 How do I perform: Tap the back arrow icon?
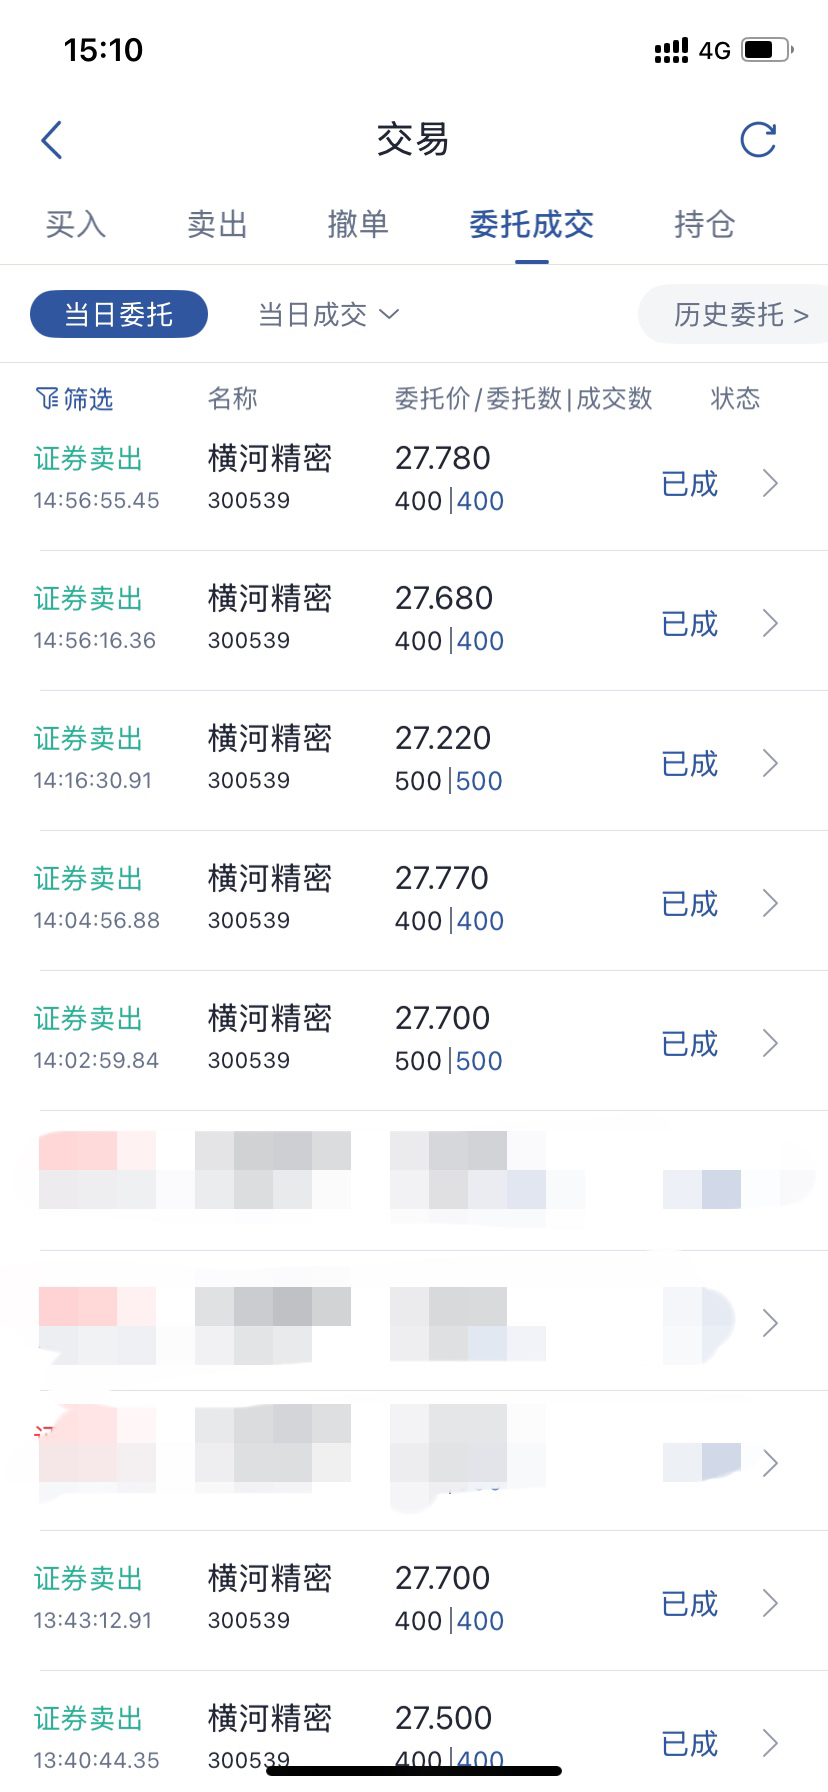pos(52,140)
